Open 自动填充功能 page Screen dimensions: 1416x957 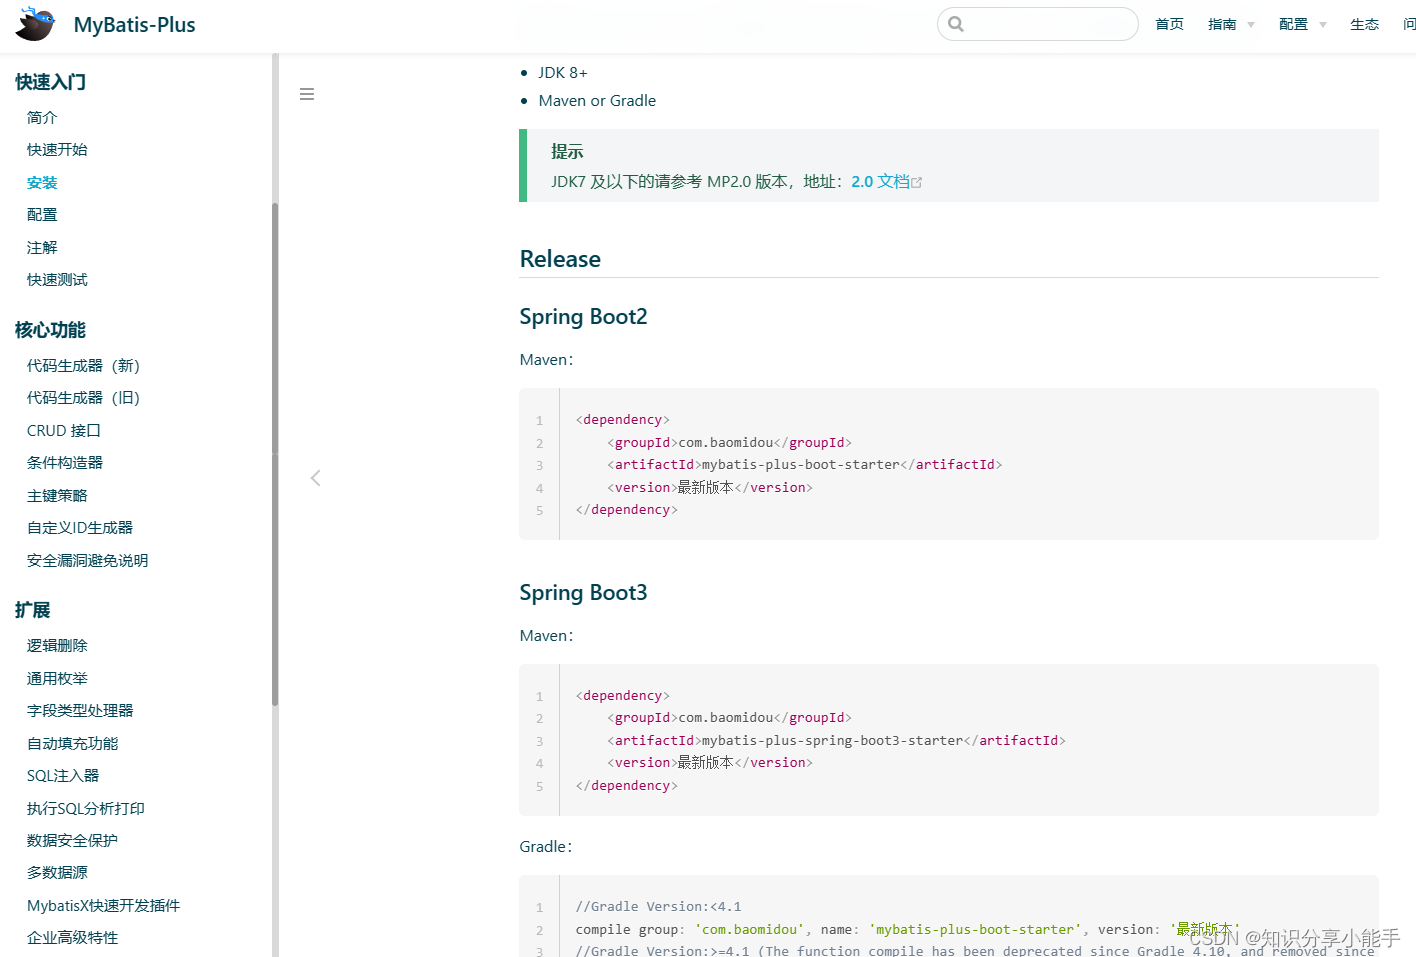[72, 744]
